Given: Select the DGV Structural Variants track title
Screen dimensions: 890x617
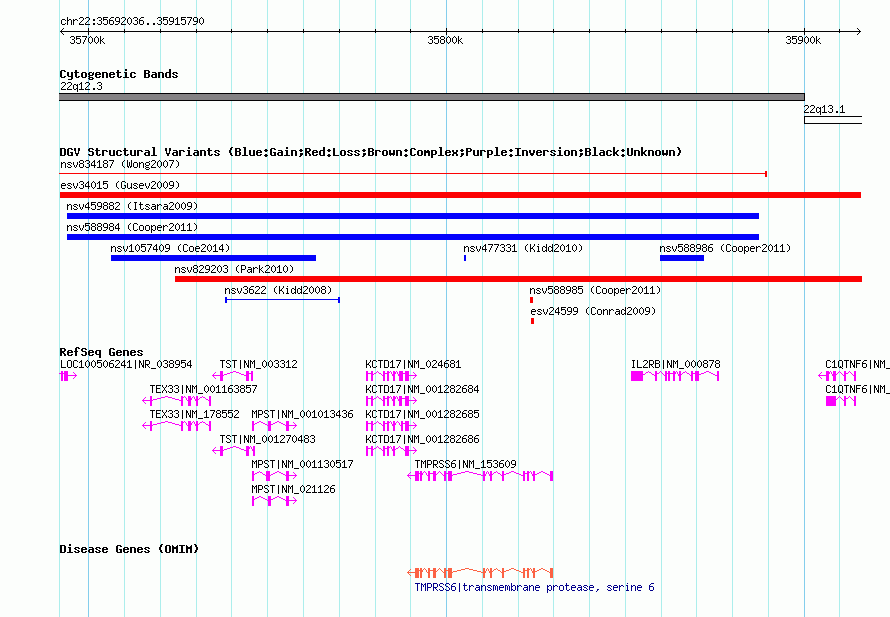Looking at the screenshot, I should pos(371,152).
